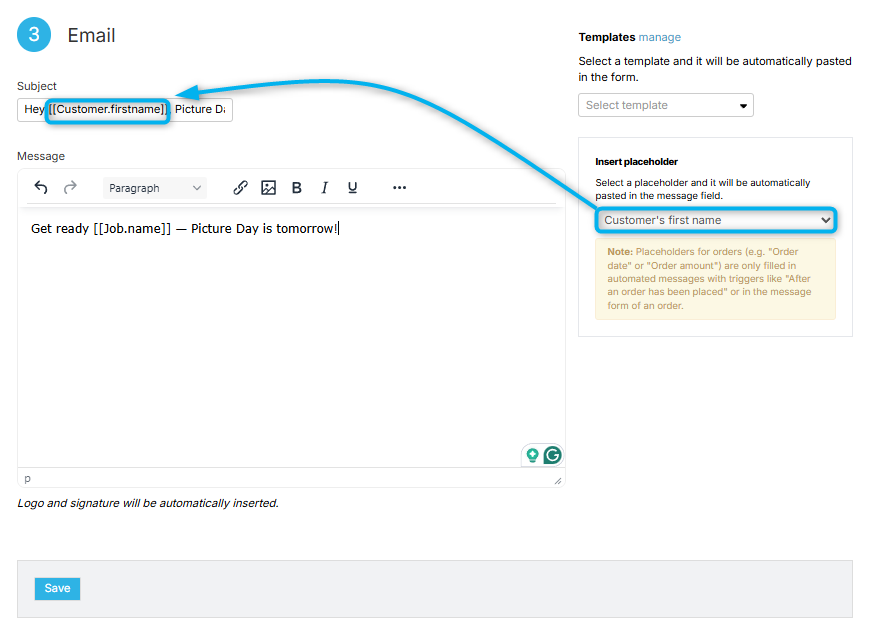Redo the edit in message editor
Image resolution: width=870 pixels, height=628 pixels.
[70, 188]
